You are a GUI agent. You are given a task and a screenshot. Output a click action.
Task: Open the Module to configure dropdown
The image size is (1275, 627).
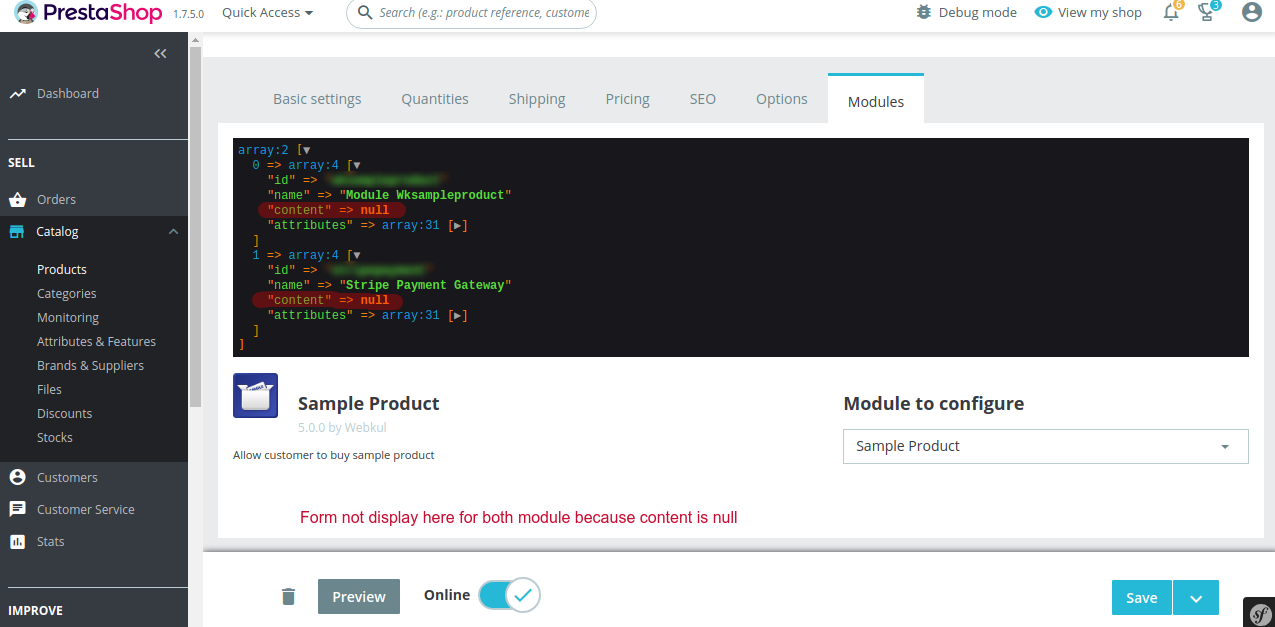[x=1045, y=446]
